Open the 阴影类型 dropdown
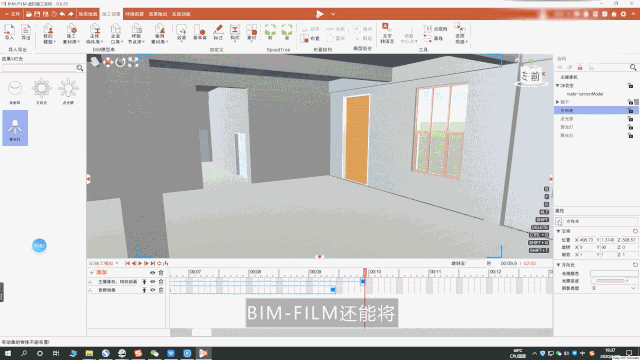The height and width of the screenshot is (360, 640). [x=614, y=288]
